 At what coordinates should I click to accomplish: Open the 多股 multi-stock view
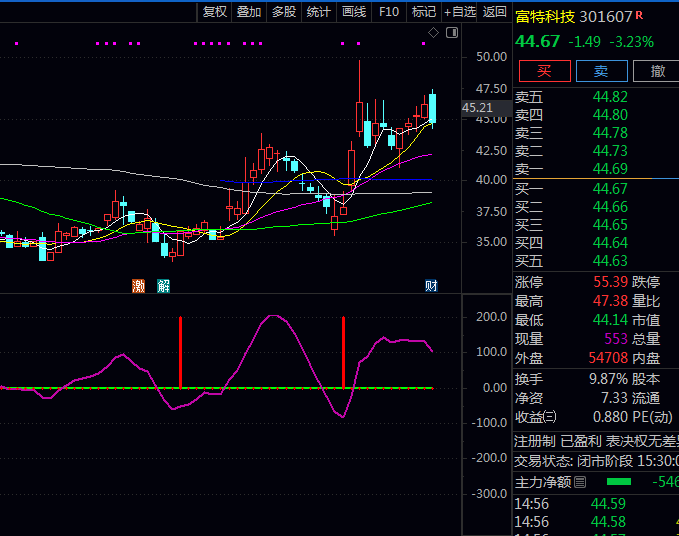coord(284,12)
